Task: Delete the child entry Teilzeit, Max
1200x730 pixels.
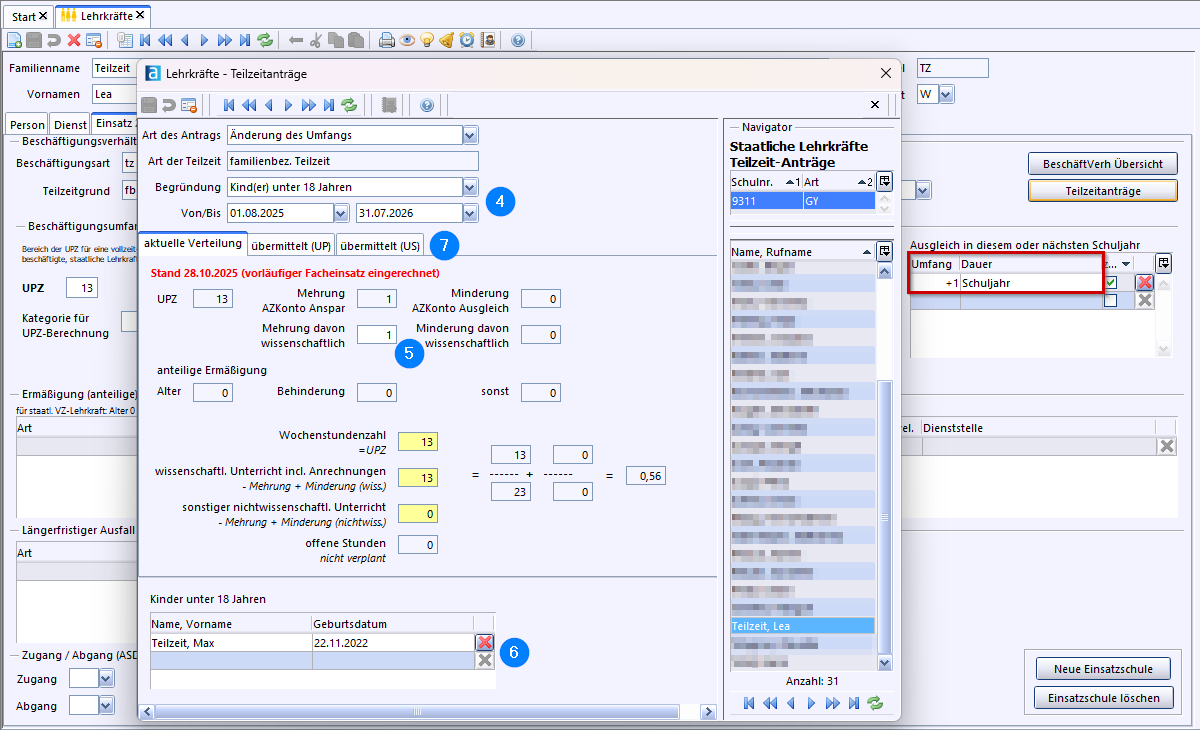Action: pyautogui.click(x=485, y=643)
